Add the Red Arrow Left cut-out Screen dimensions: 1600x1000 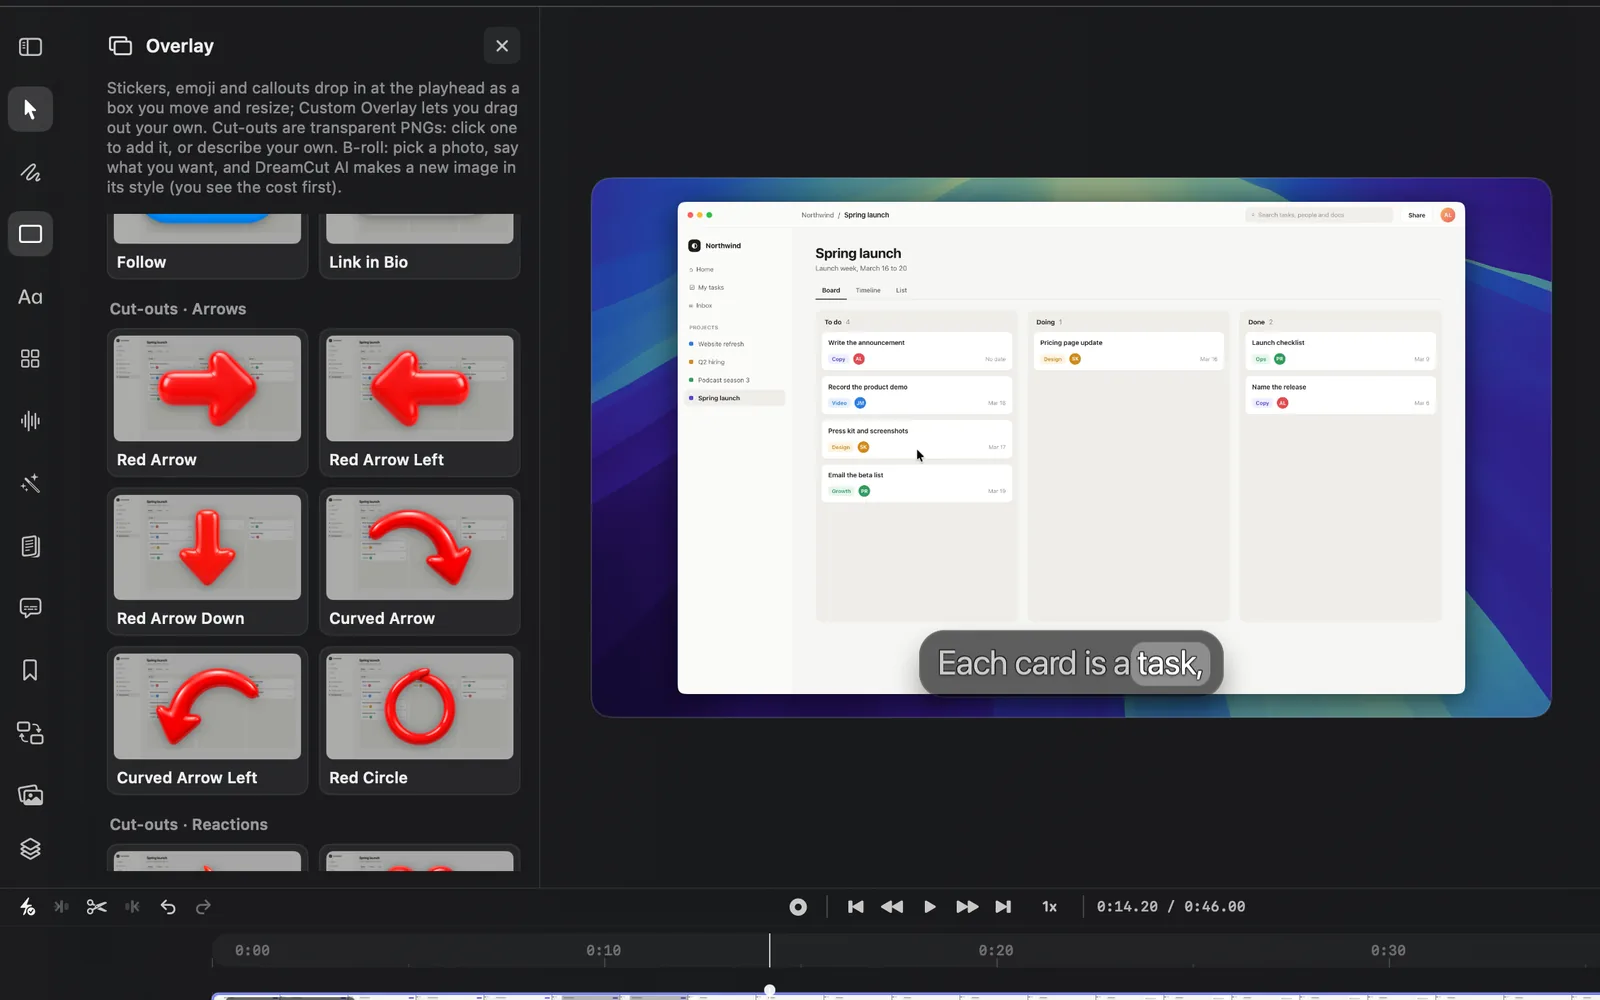pyautogui.click(x=419, y=402)
